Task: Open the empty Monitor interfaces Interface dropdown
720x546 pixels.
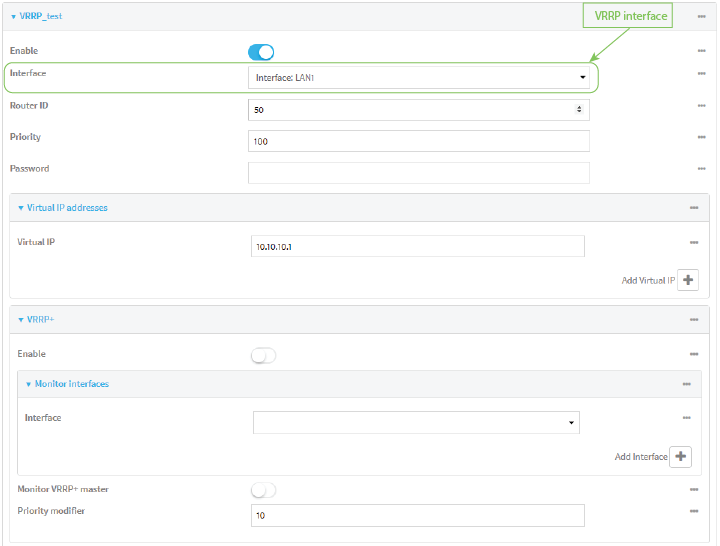Action: 416,423
